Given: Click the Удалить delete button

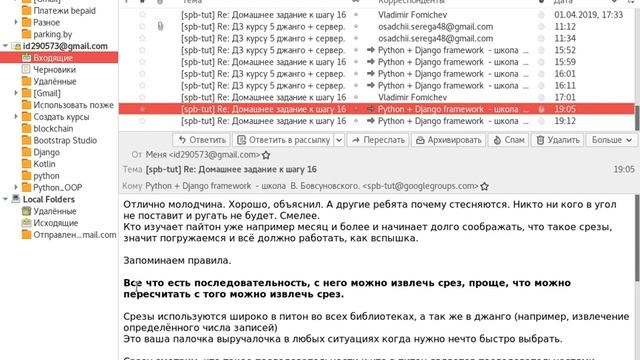Looking at the screenshot, I should (558, 140).
